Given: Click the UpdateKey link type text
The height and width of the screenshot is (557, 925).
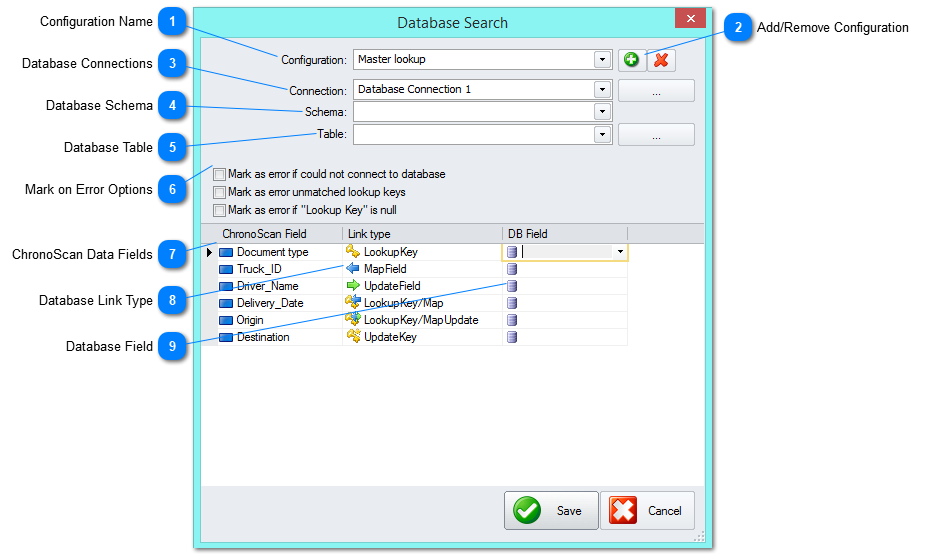Looking at the screenshot, I should 391,337.
